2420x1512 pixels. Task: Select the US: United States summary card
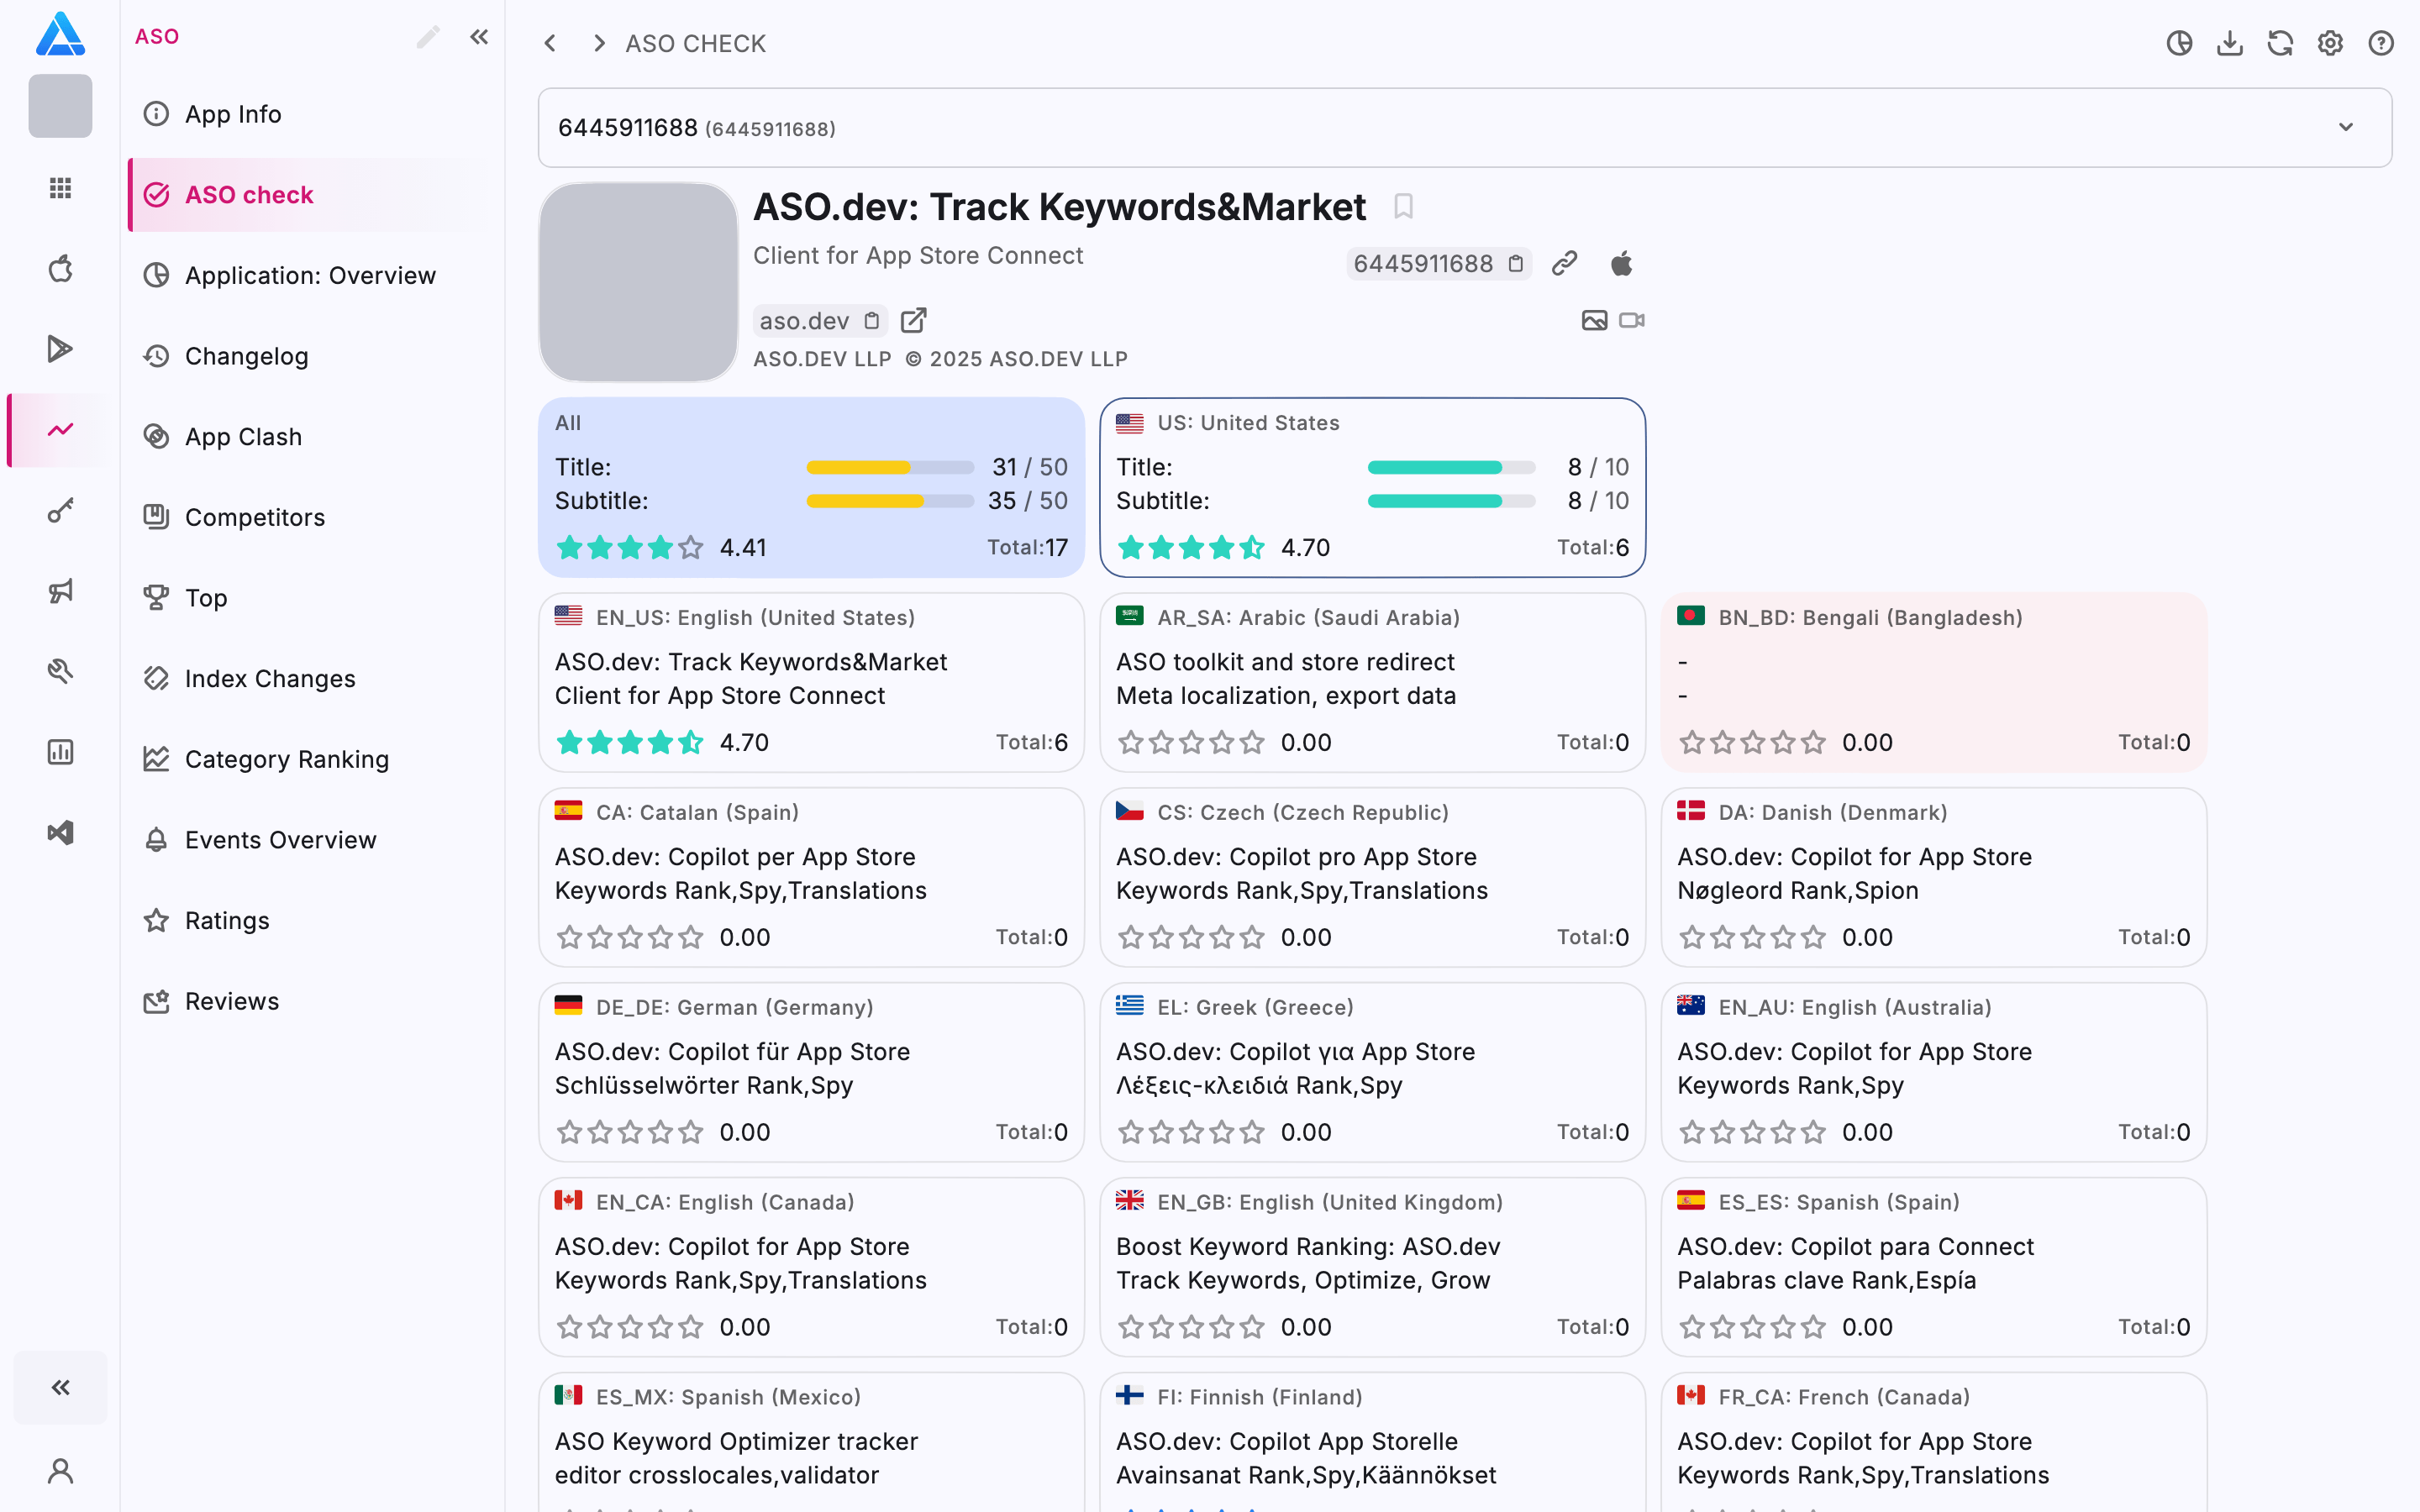pos(1372,487)
